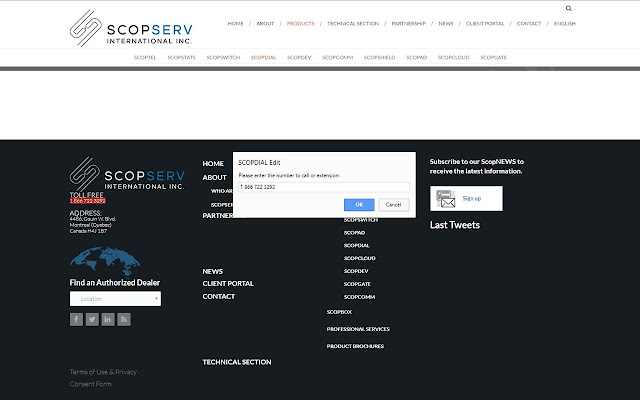Viewport: 640px width, 400px height.
Task: Open footer PROFESSIONAL SERVICES link
Action: [x=358, y=329]
